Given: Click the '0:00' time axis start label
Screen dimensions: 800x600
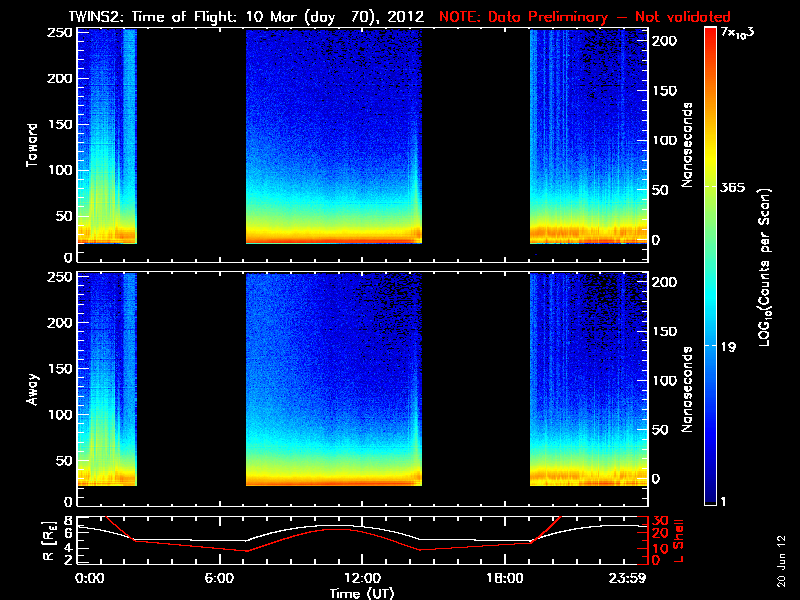Looking at the screenshot, I should coord(90,578).
